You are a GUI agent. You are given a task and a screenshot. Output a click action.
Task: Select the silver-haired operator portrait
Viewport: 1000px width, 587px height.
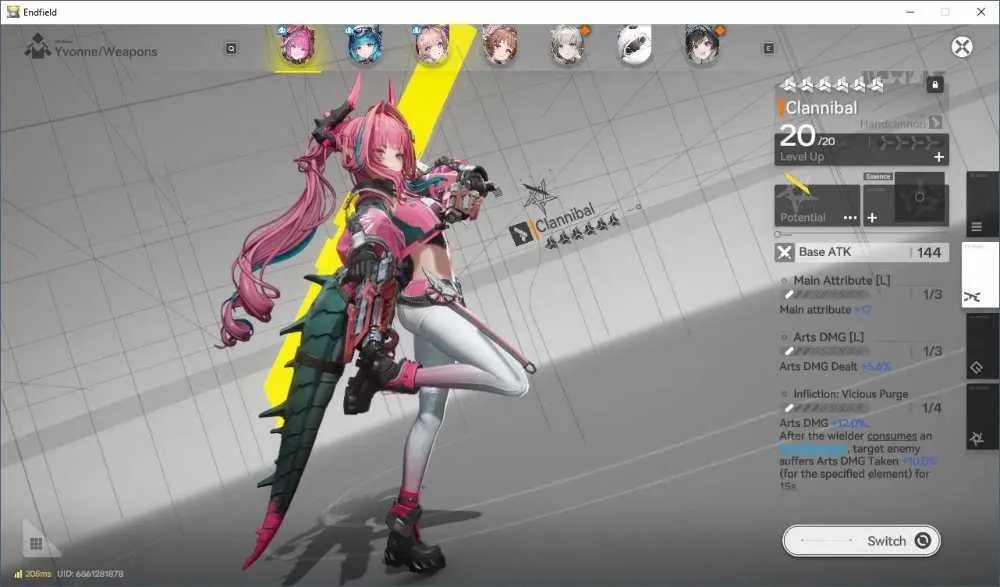point(568,45)
